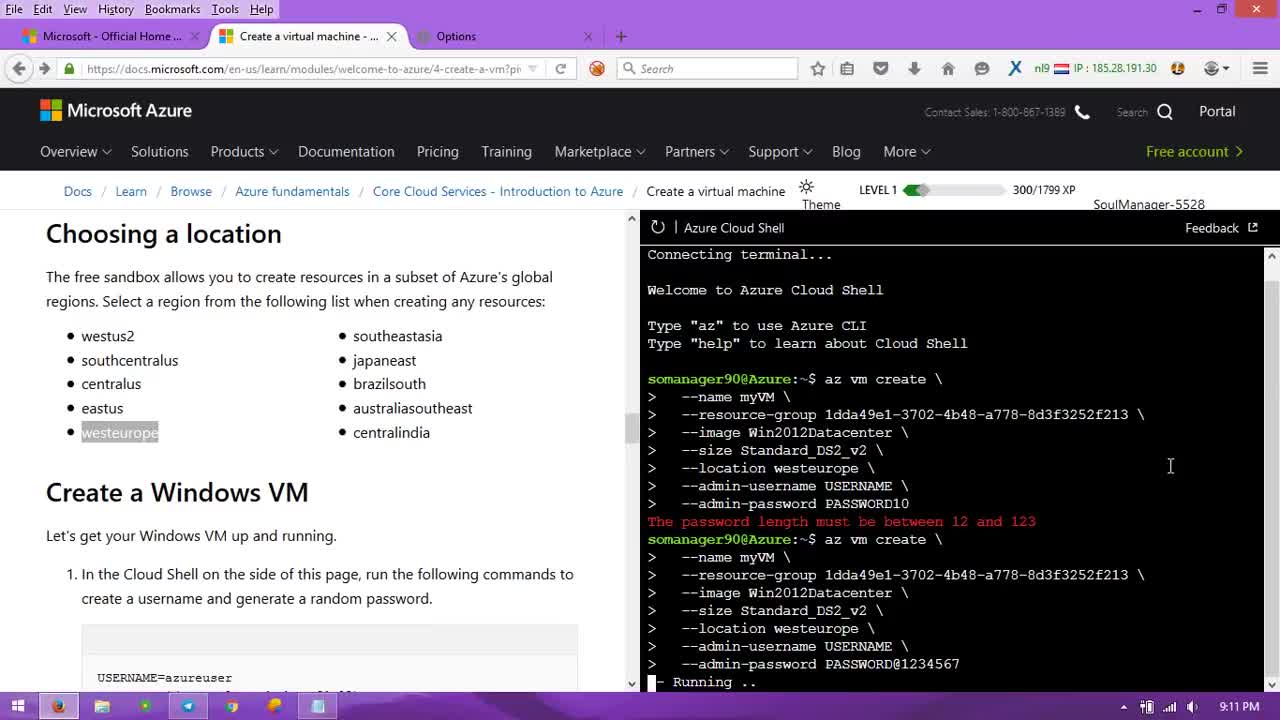Expand the More dropdown menu
1280x720 pixels.
coord(907,152)
